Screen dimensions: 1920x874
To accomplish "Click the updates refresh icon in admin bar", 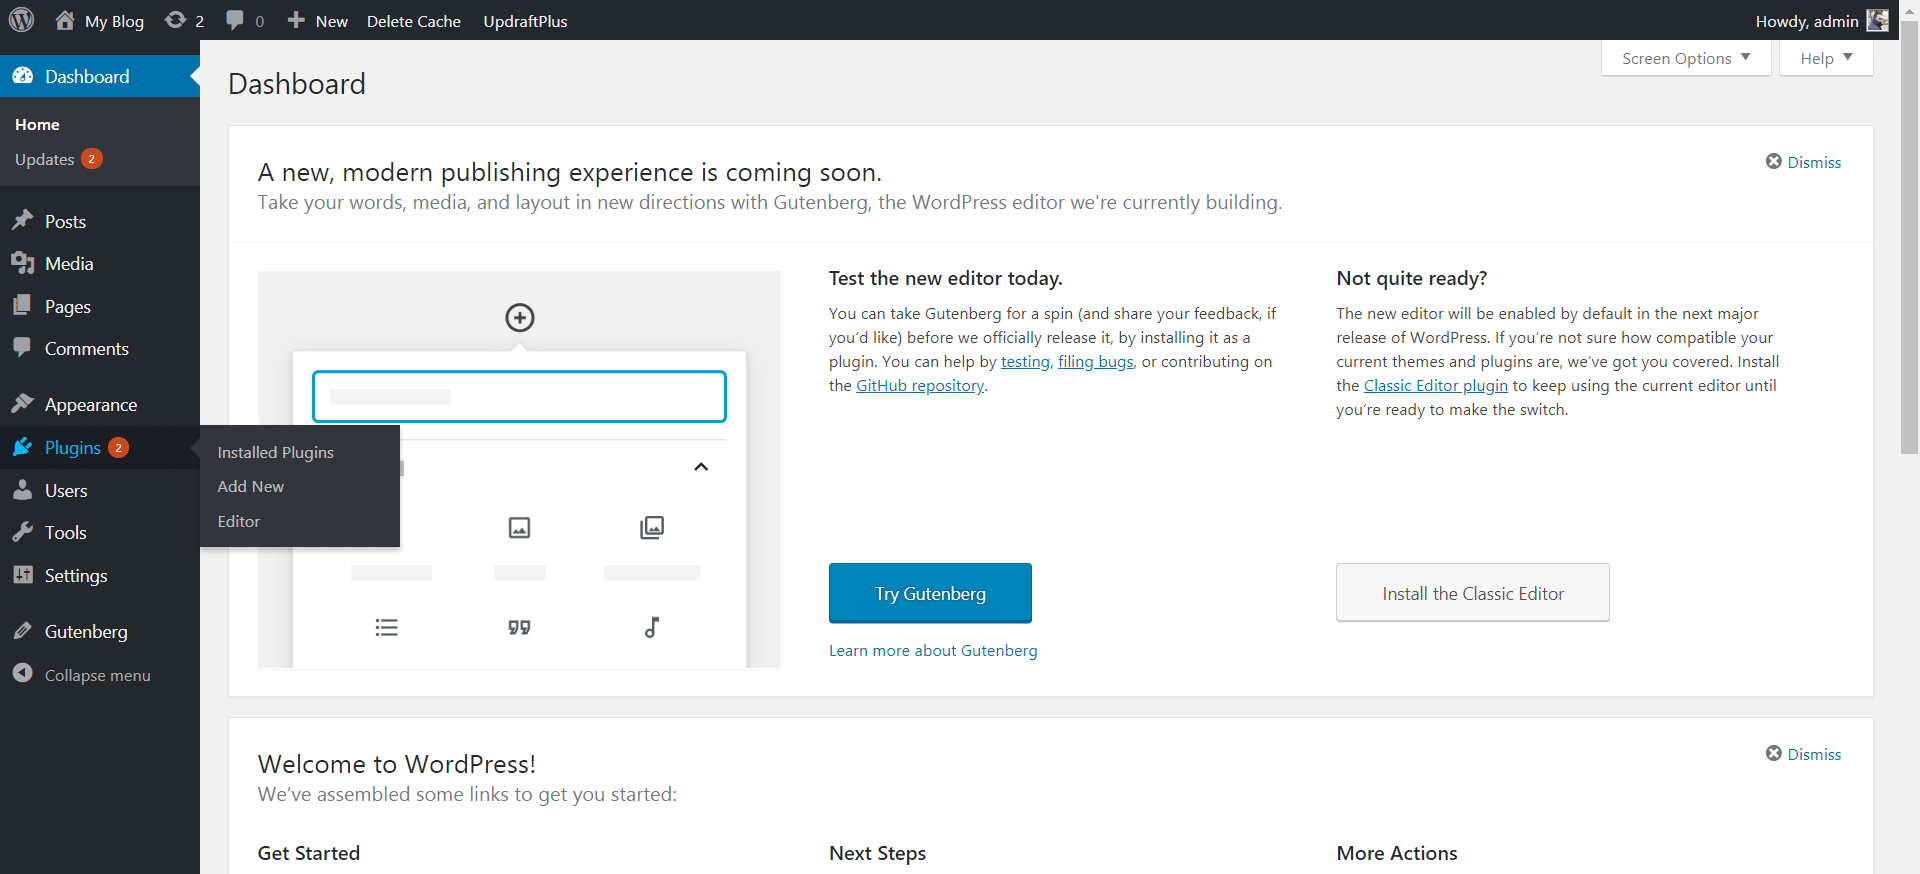I will pos(175,20).
